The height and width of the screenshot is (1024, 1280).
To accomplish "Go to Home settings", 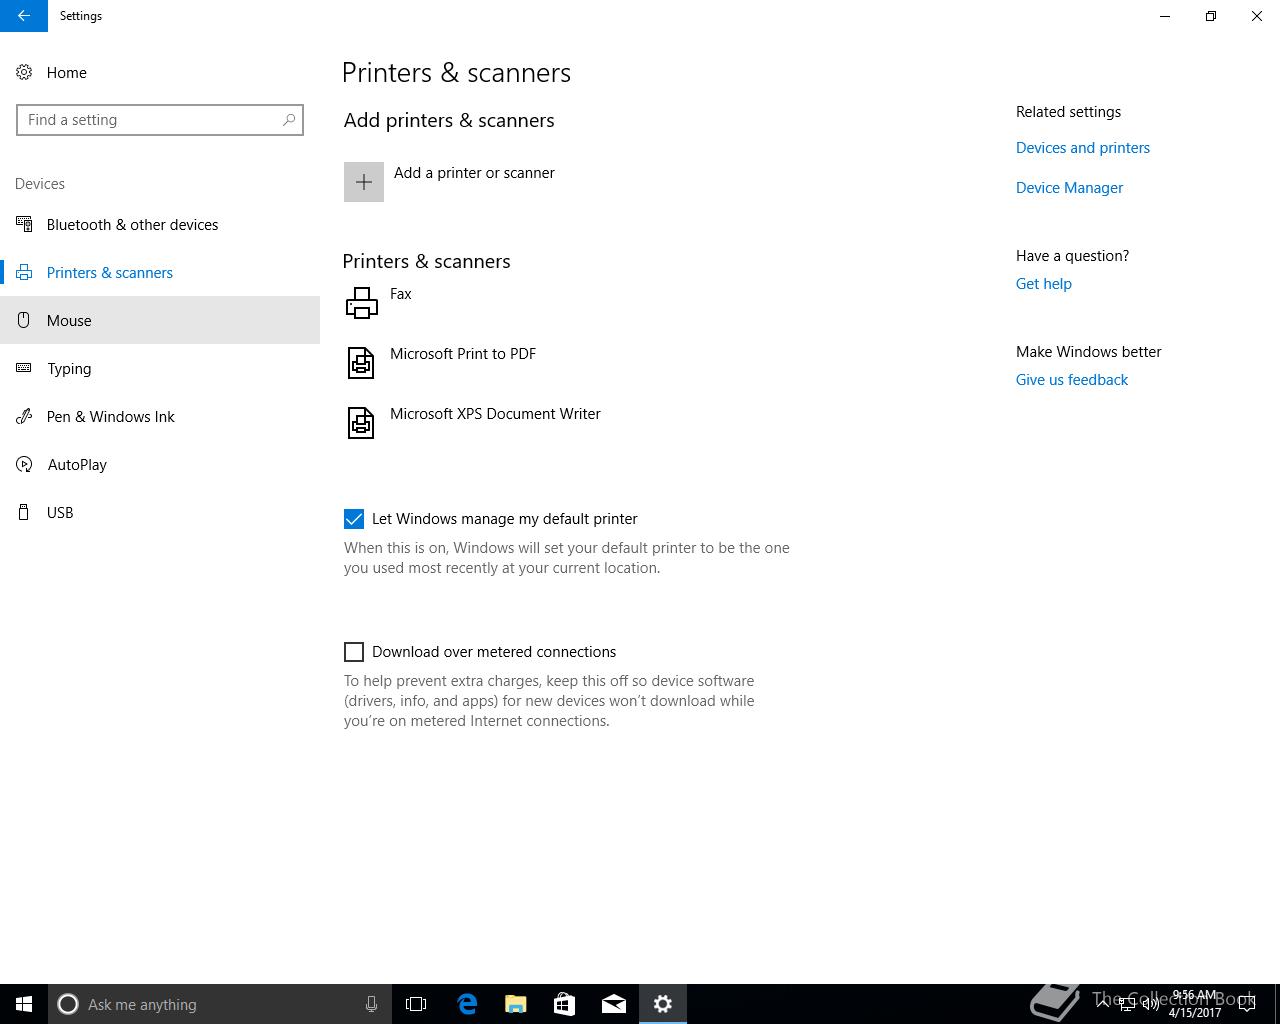I will click(x=160, y=73).
